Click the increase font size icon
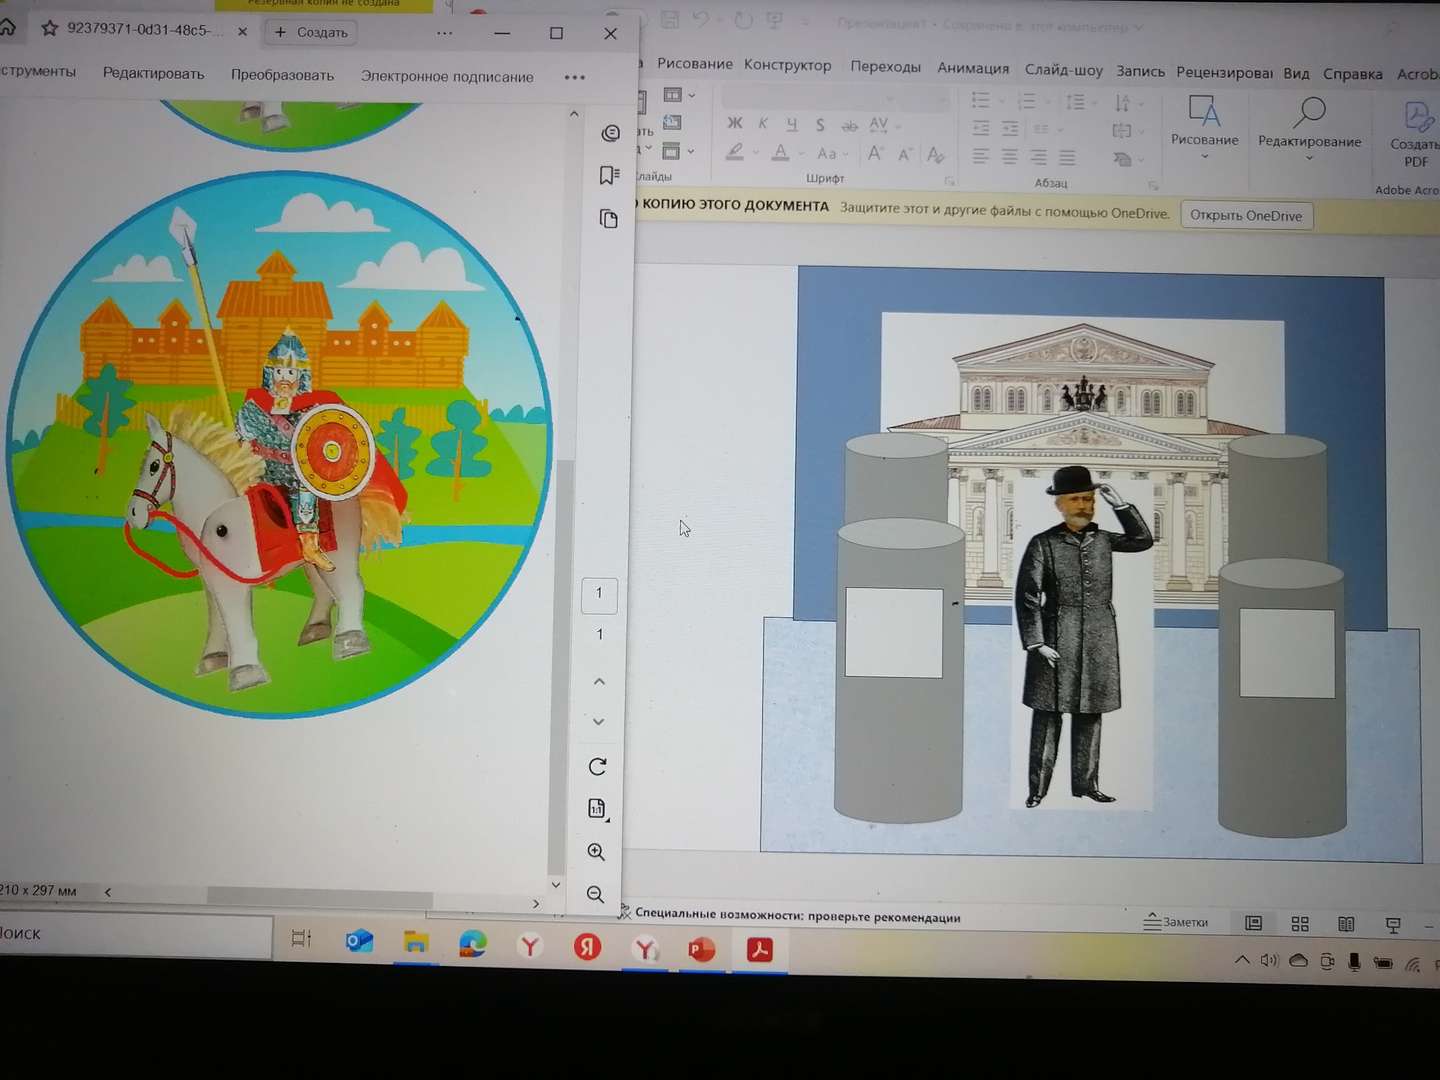 (875, 152)
